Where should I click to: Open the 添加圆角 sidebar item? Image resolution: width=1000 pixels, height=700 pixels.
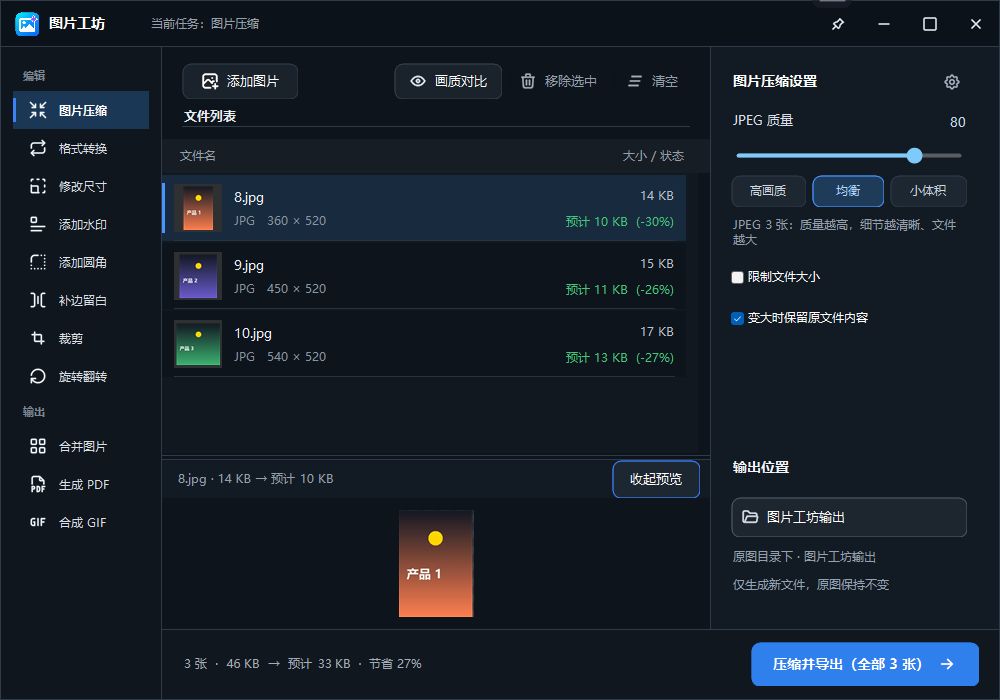point(81,262)
